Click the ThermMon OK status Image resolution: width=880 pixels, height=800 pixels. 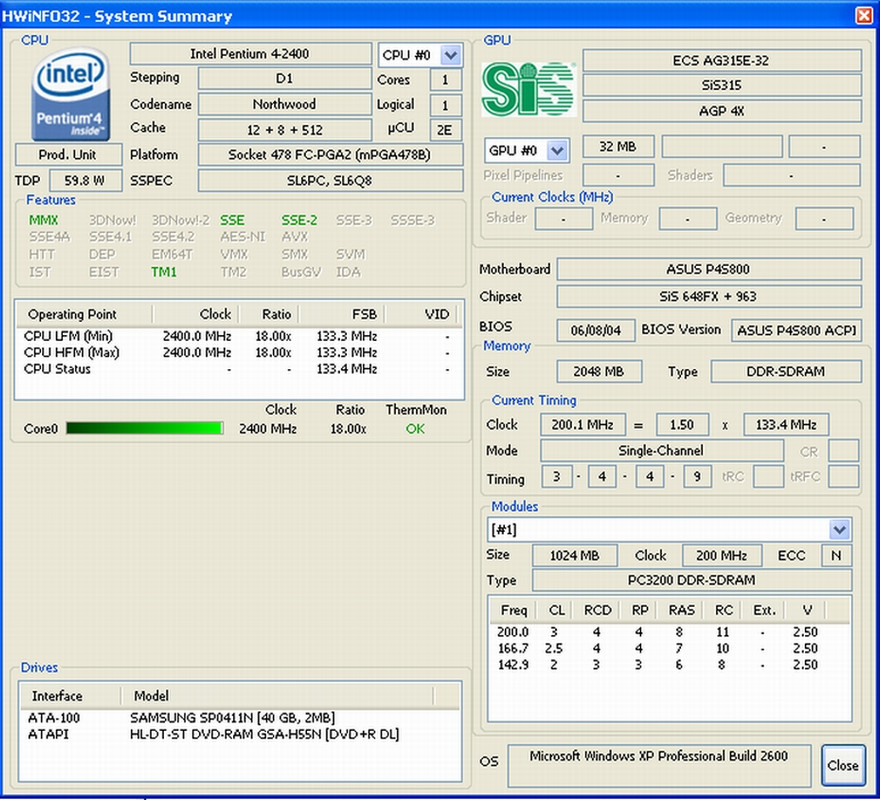415,429
